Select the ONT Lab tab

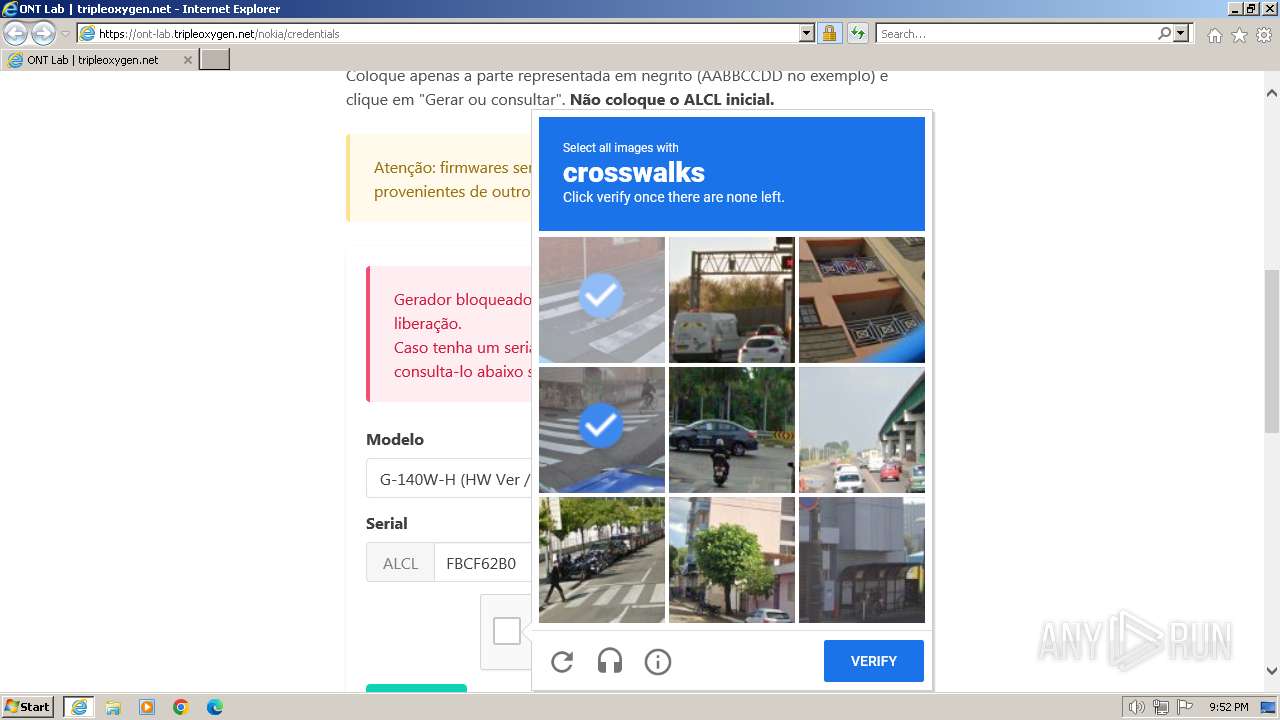(99, 60)
